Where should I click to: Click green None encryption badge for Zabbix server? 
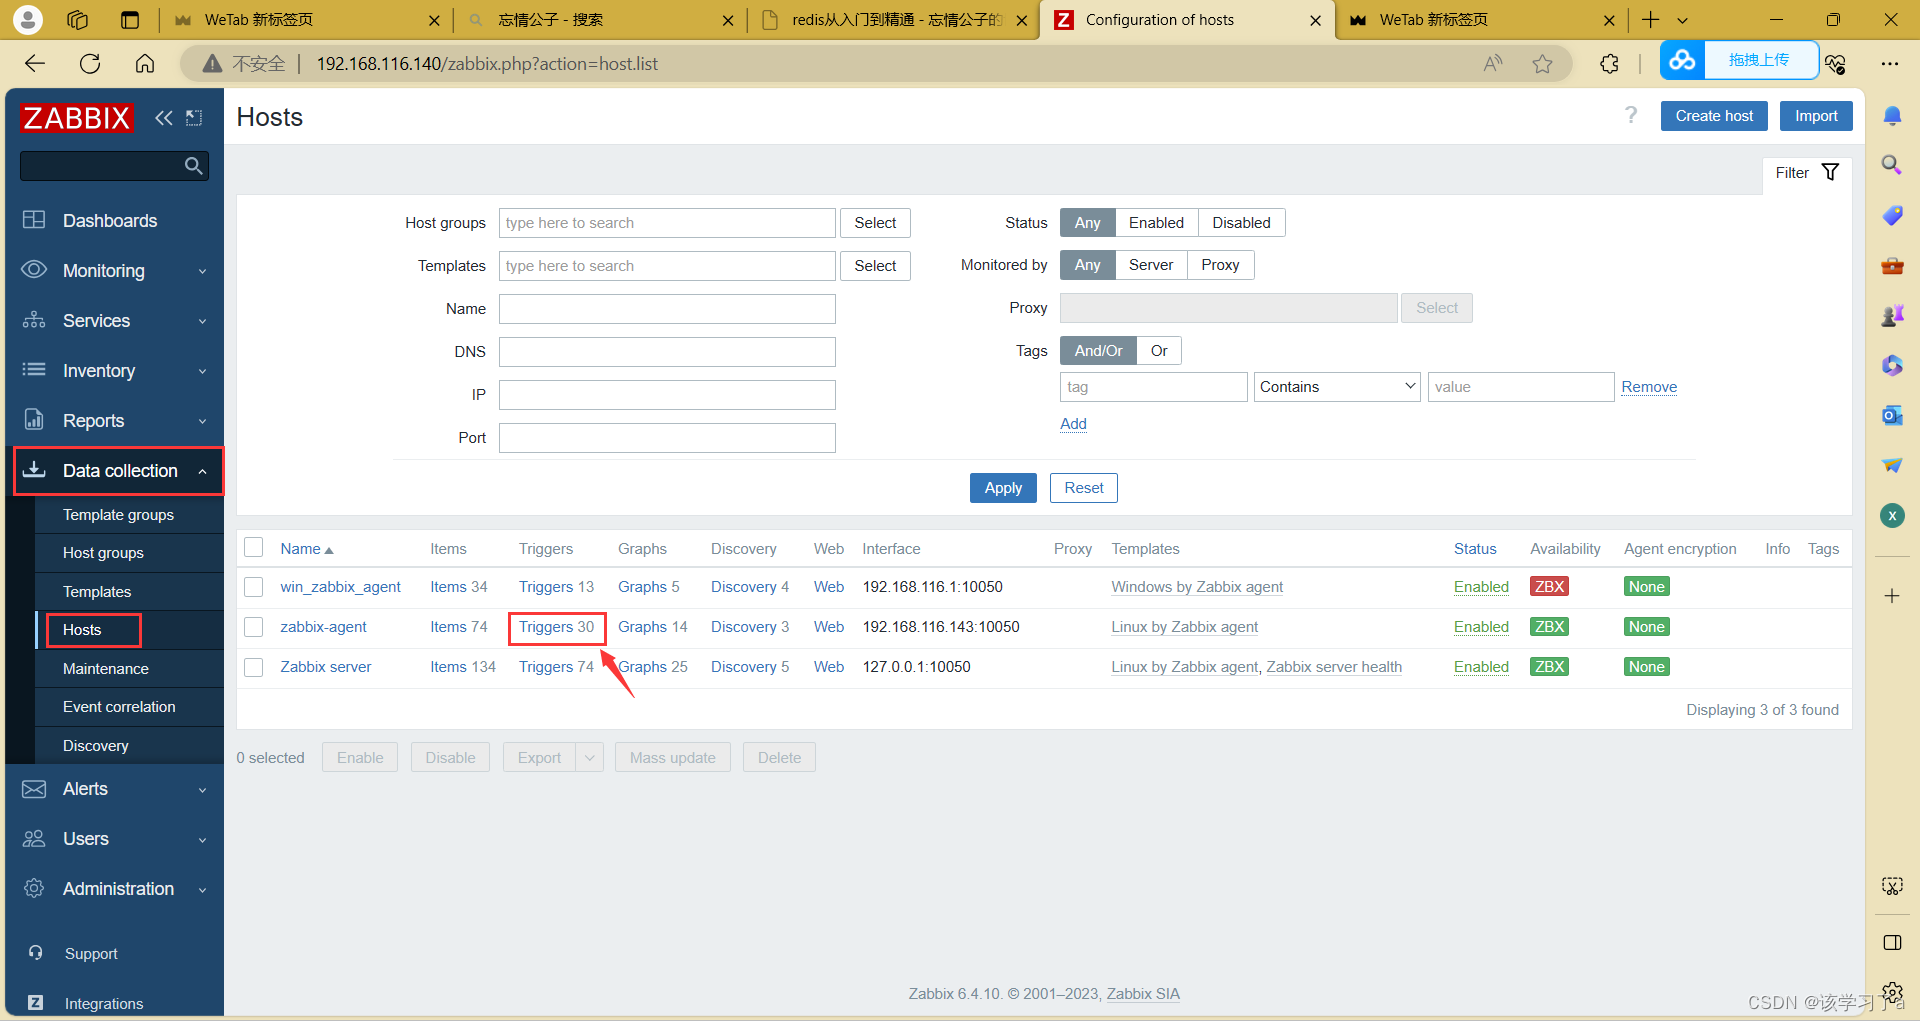[1646, 667]
